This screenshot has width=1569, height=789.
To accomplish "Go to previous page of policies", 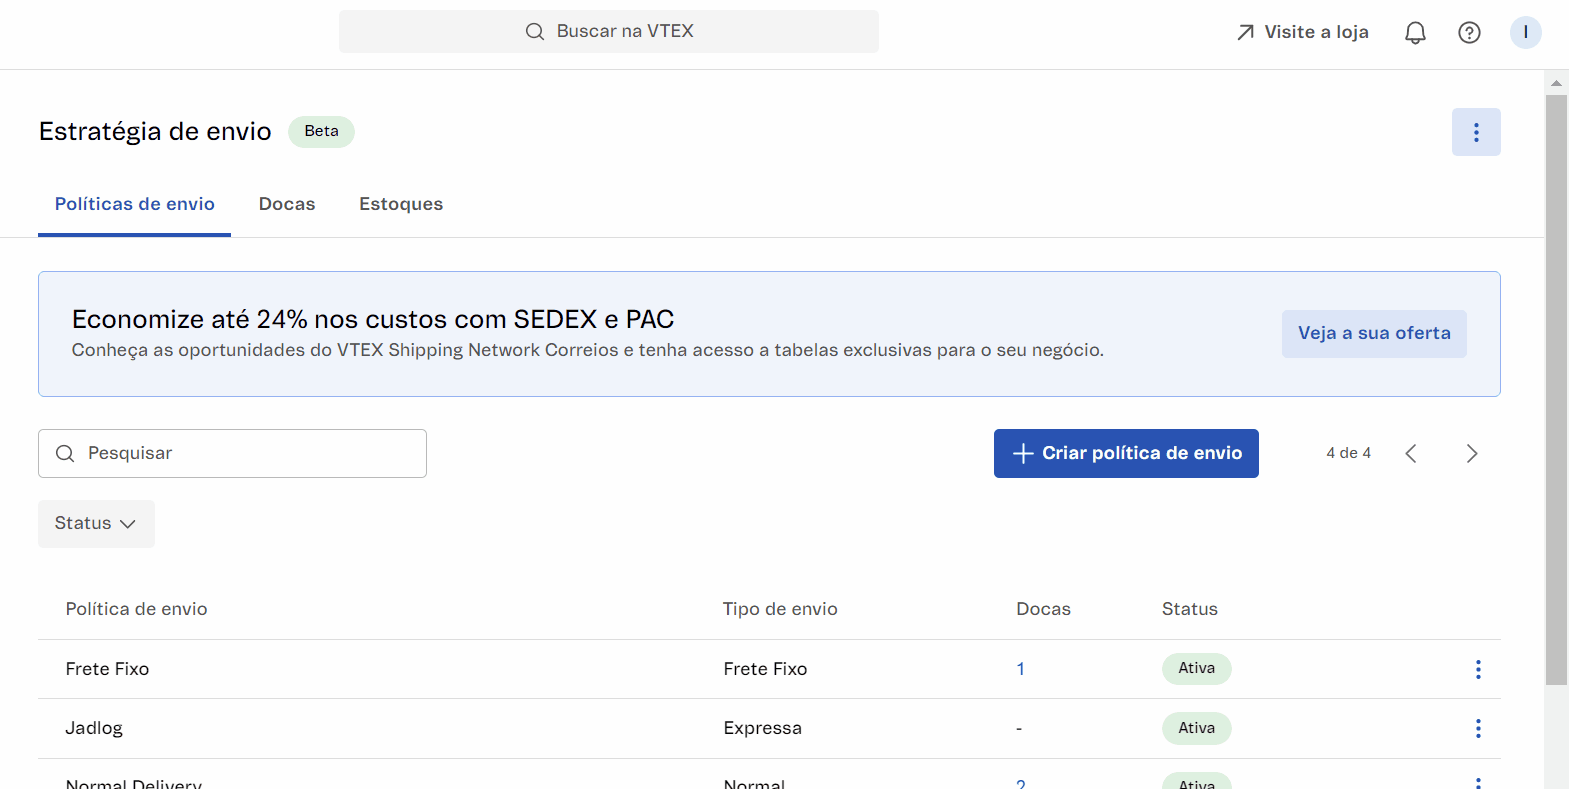I will [1411, 454].
